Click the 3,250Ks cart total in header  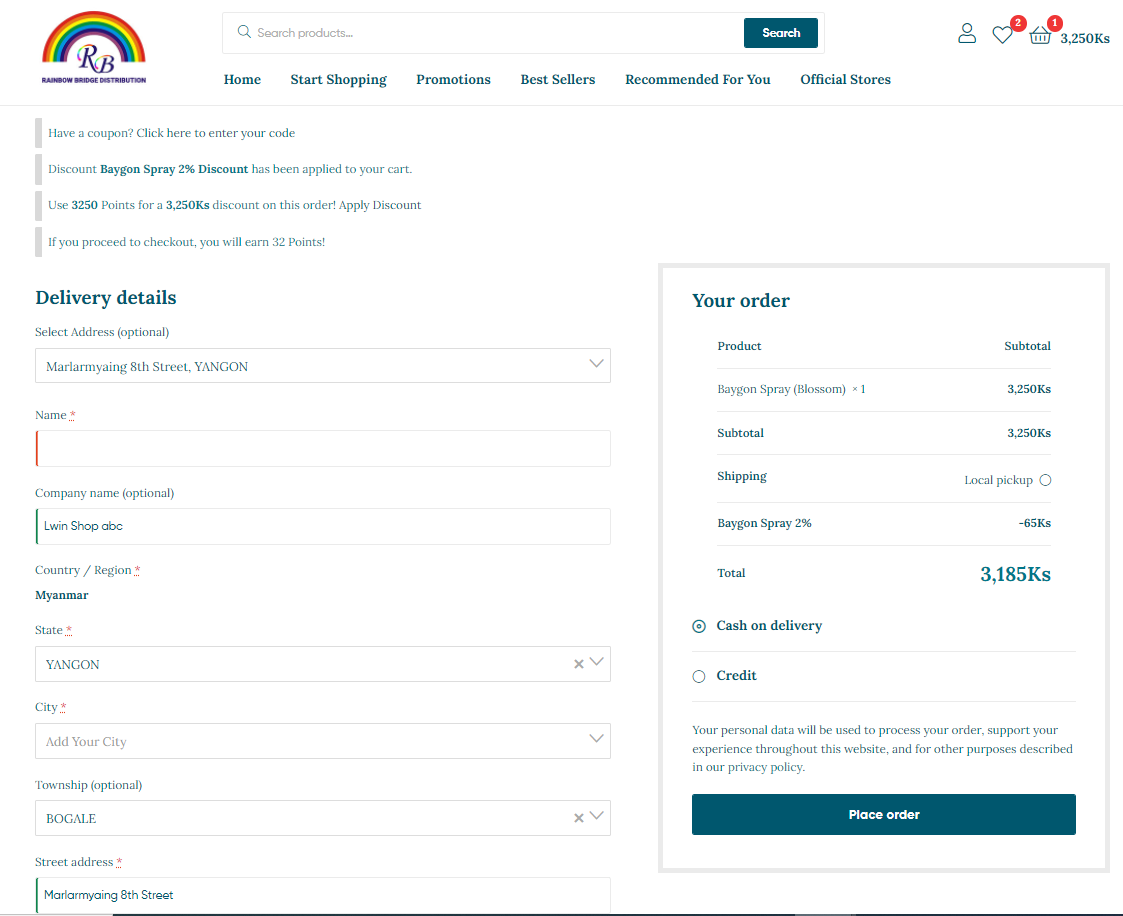pos(1085,39)
